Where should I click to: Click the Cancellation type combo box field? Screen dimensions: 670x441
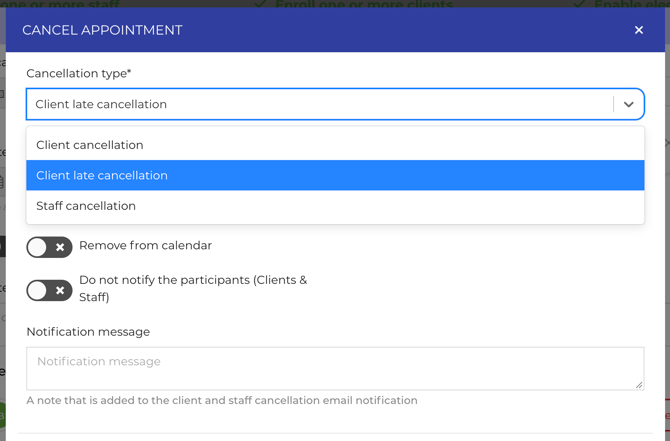point(335,104)
